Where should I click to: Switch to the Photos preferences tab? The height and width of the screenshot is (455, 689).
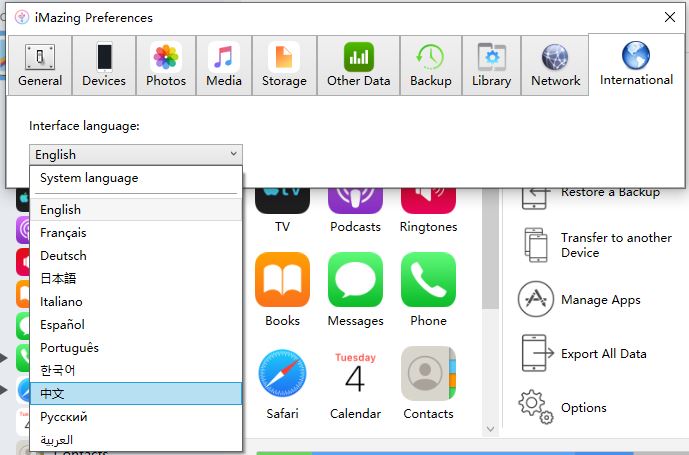[166, 65]
